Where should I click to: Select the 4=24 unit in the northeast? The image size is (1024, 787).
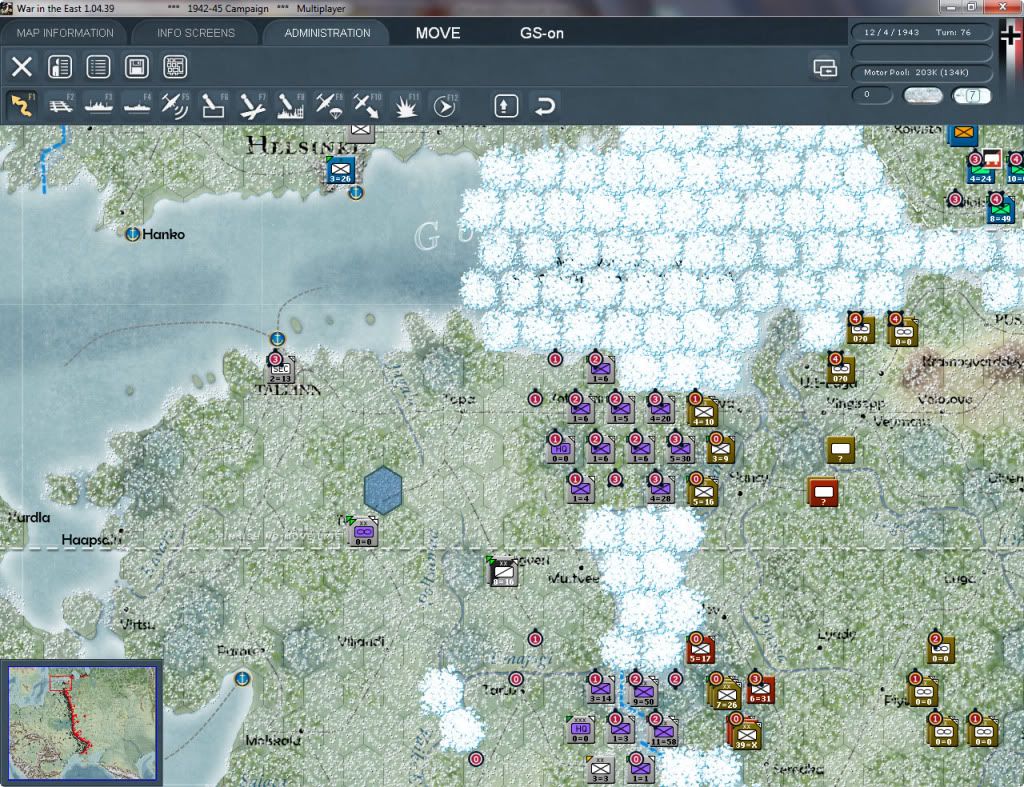pos(980,169)
